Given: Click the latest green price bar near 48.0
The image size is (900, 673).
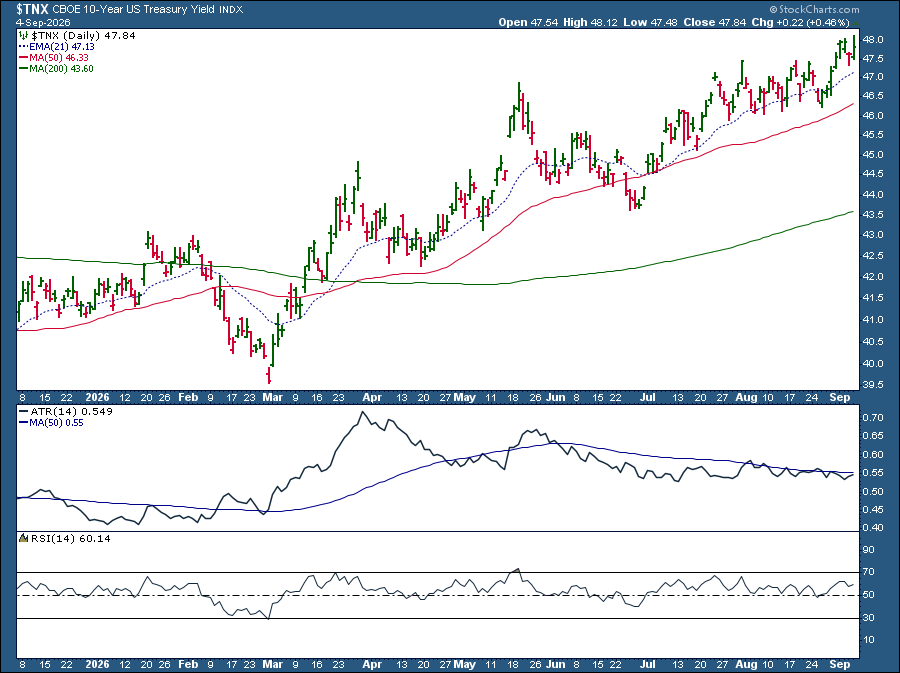Looking at the screenshot, I should (854, 47).
